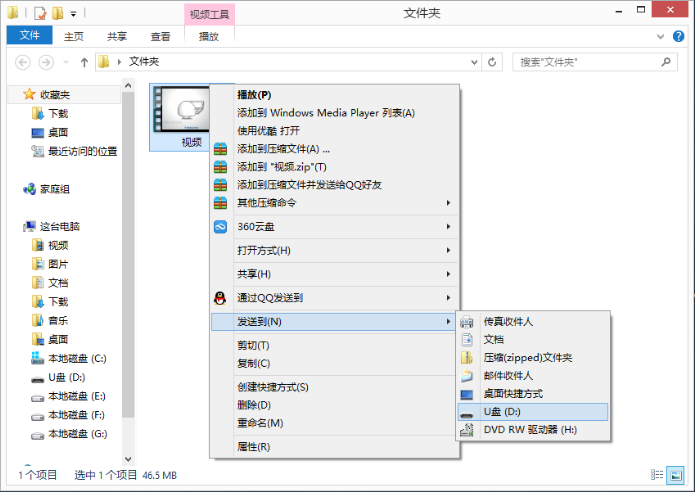Screen dimensions: 695x492
Task: Click the new folder icon in the title bar
Action: click(58, 13)
